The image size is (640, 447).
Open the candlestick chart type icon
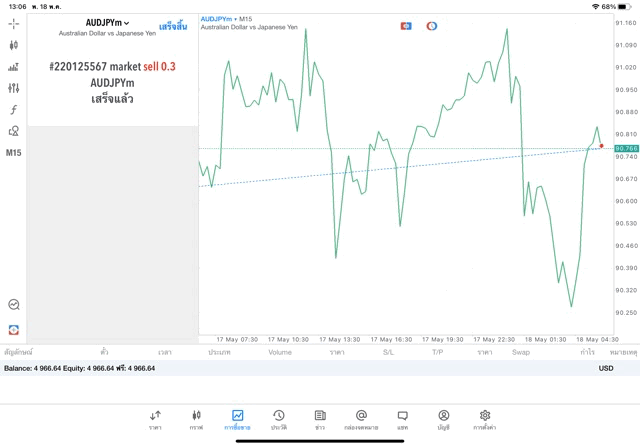(x=13, y=45)
